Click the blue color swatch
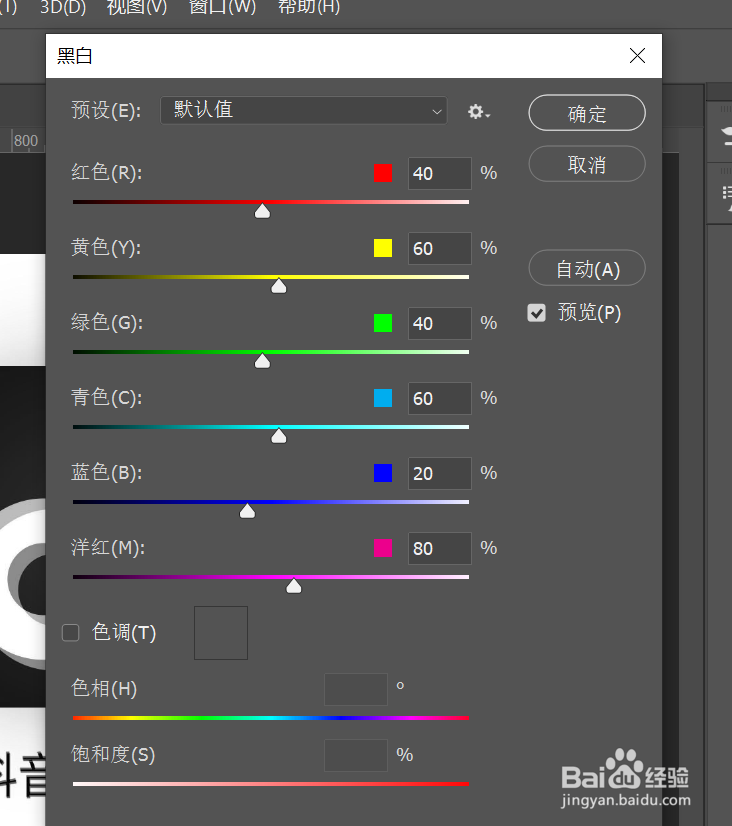This screenshot has width=732, height=826. pos(383,473)
